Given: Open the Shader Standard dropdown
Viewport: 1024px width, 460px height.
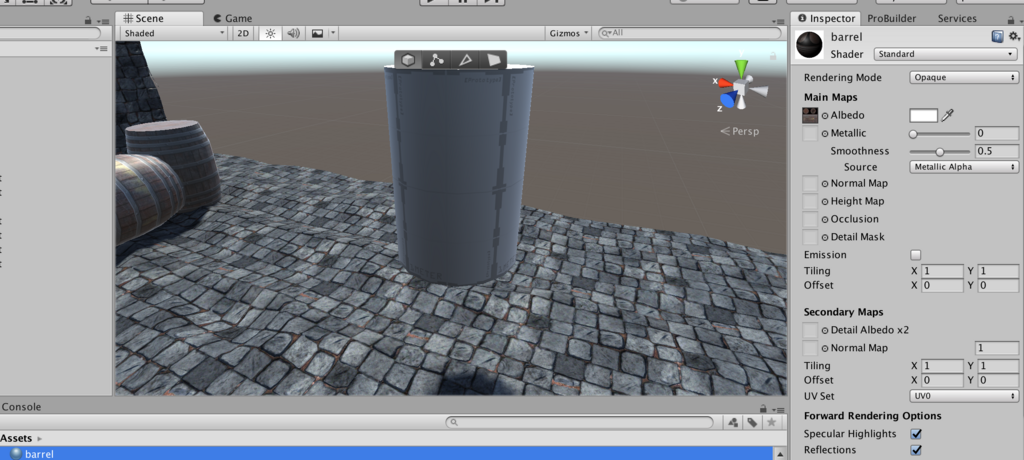Looking at the screenshot, I should point(946,54).
